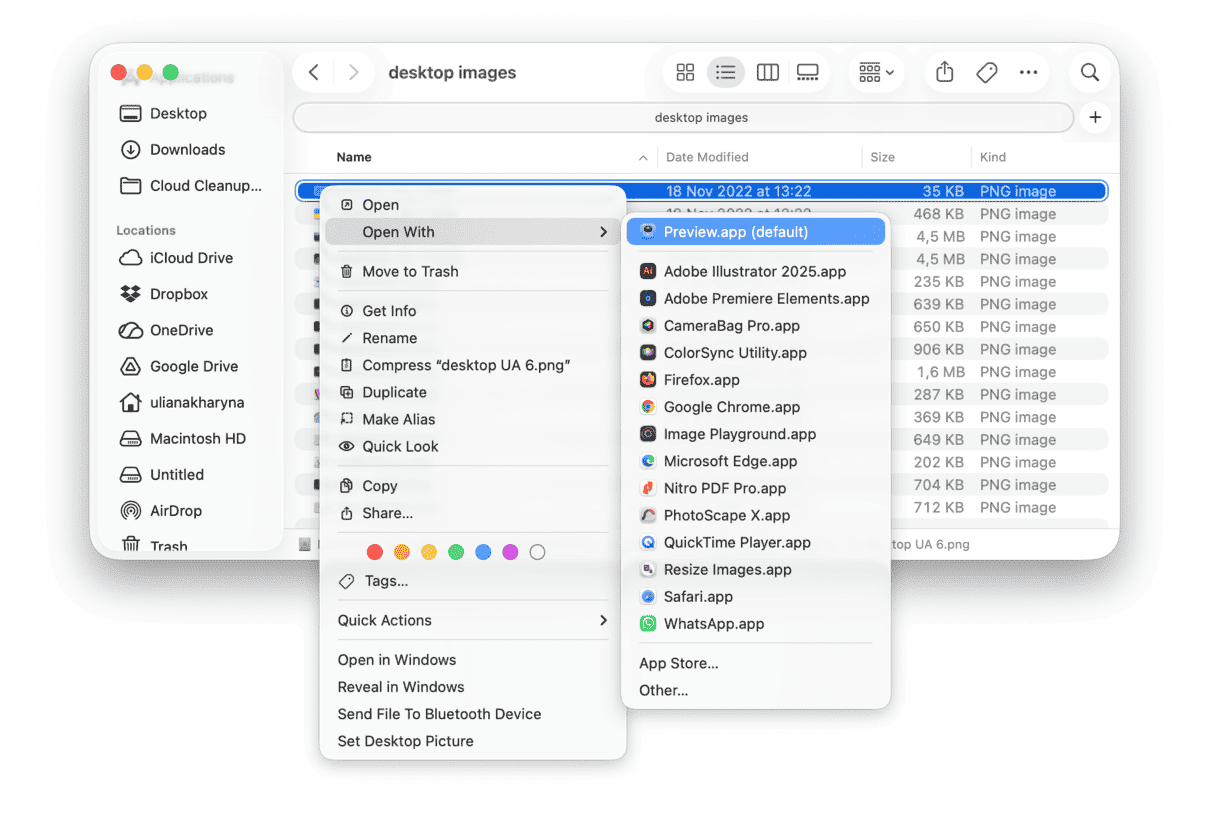
Task: Choose Send File To Bluetooth Device
Action: tap(472, 714)
